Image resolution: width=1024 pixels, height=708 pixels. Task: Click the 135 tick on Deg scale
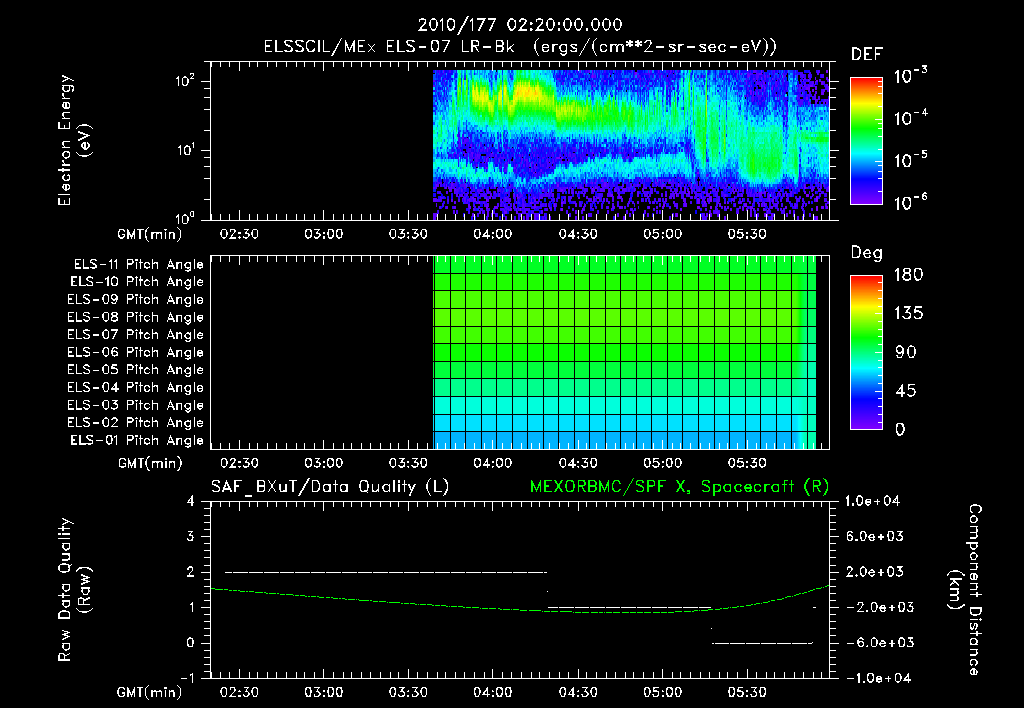[908, 314]
